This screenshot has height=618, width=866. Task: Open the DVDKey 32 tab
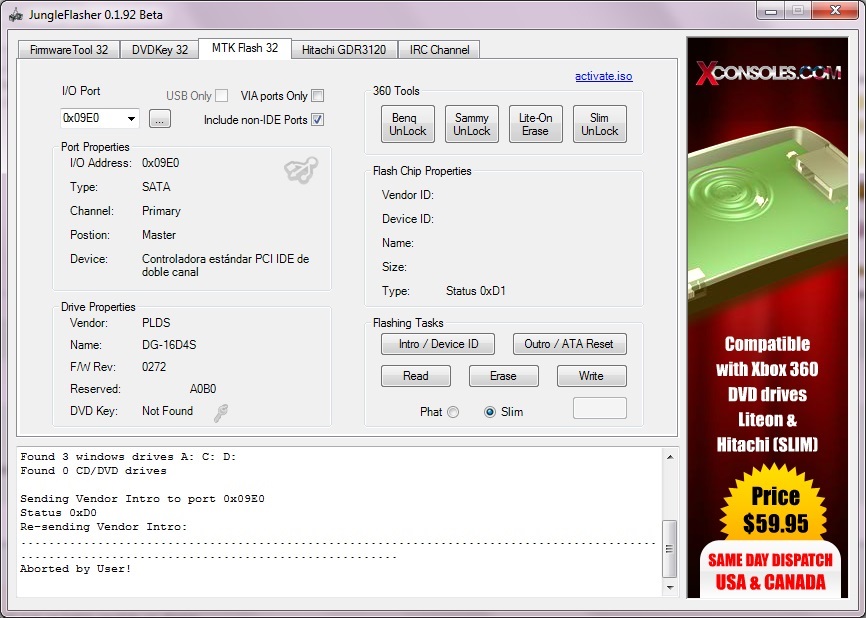click(x=160, y=50)
